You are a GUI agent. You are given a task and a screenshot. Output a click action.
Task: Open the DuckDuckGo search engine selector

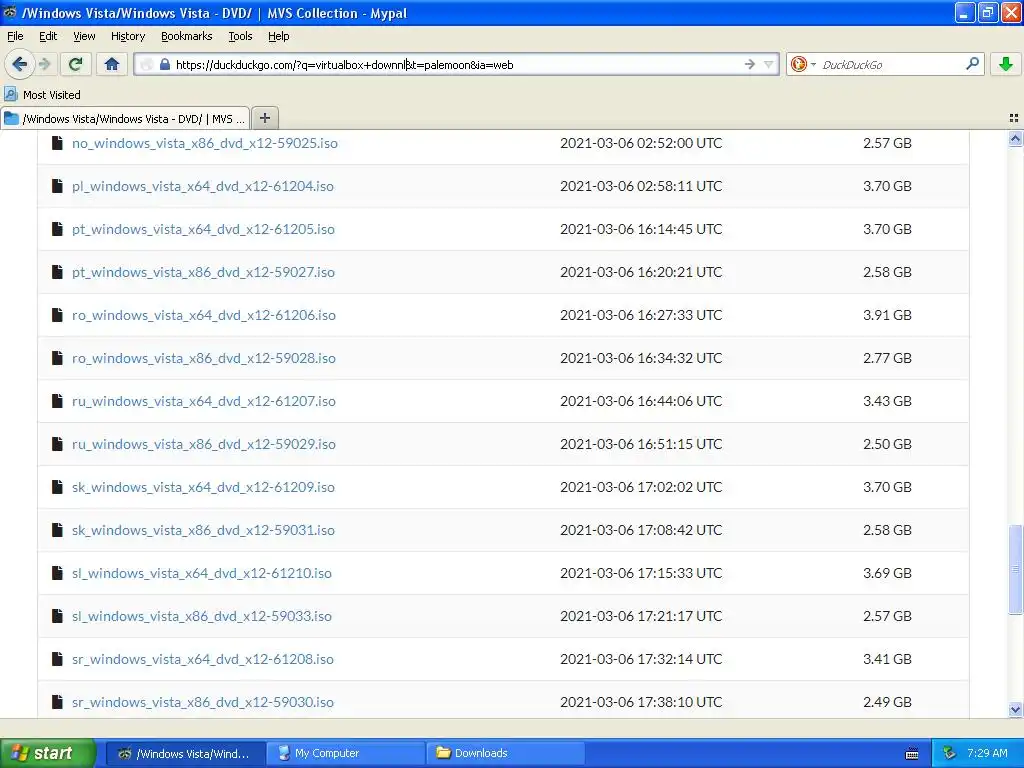pyautogui.click(x=803, y=64)
